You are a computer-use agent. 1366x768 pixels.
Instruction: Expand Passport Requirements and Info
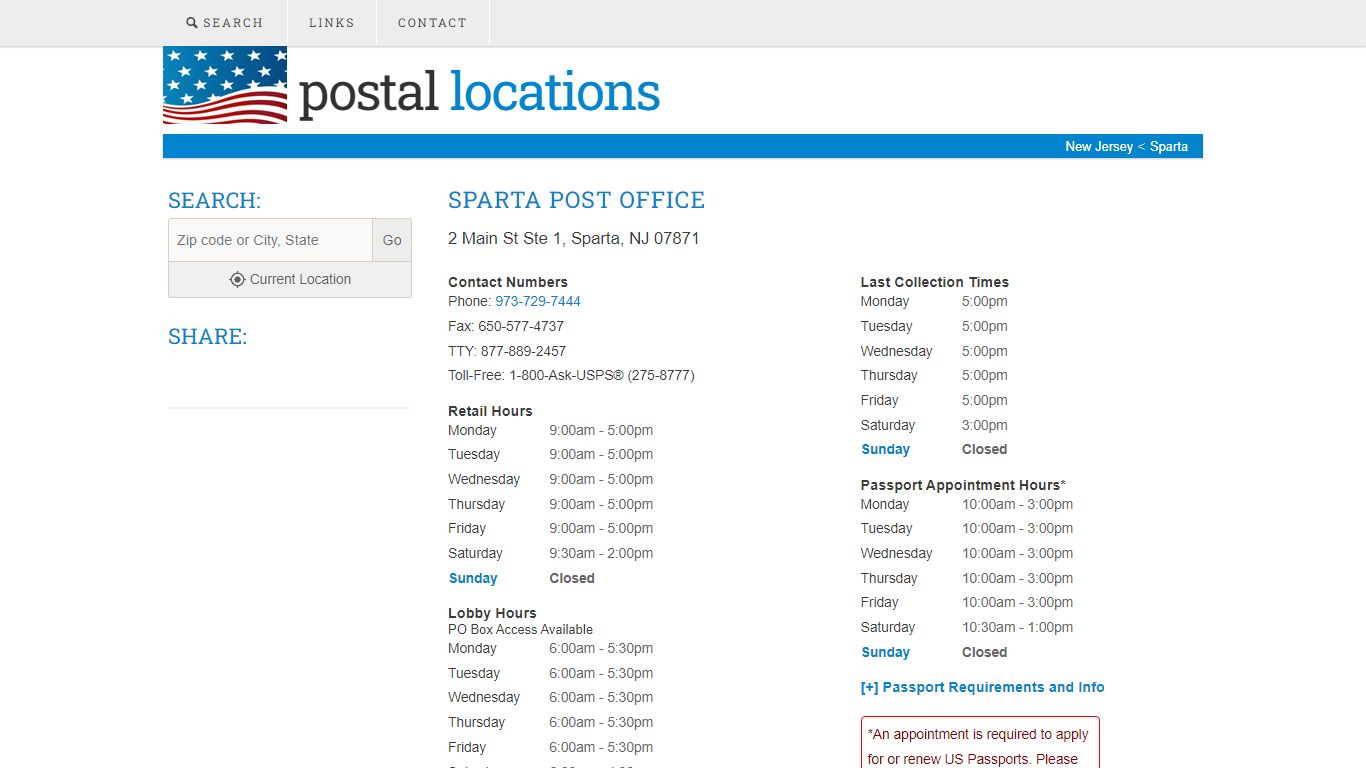[x=982, y=687]
